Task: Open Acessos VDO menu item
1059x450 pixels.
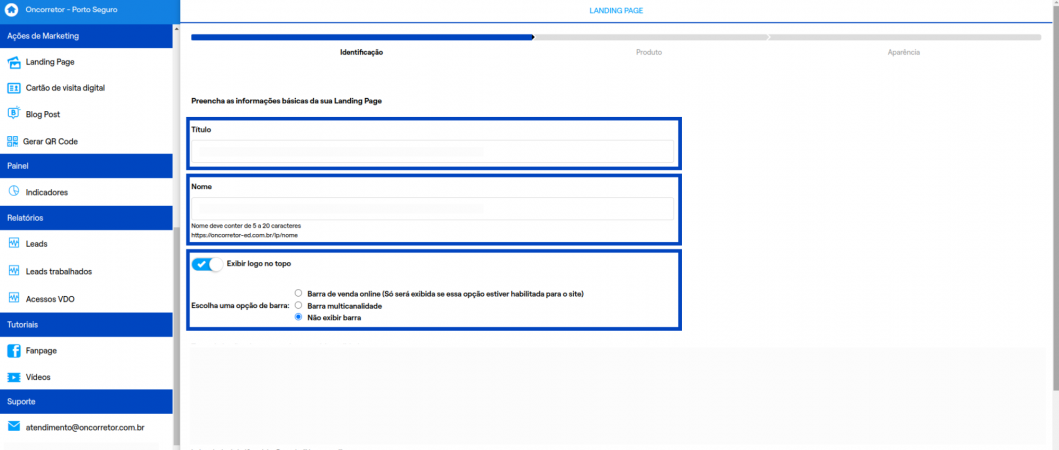Action: (50, 299)
